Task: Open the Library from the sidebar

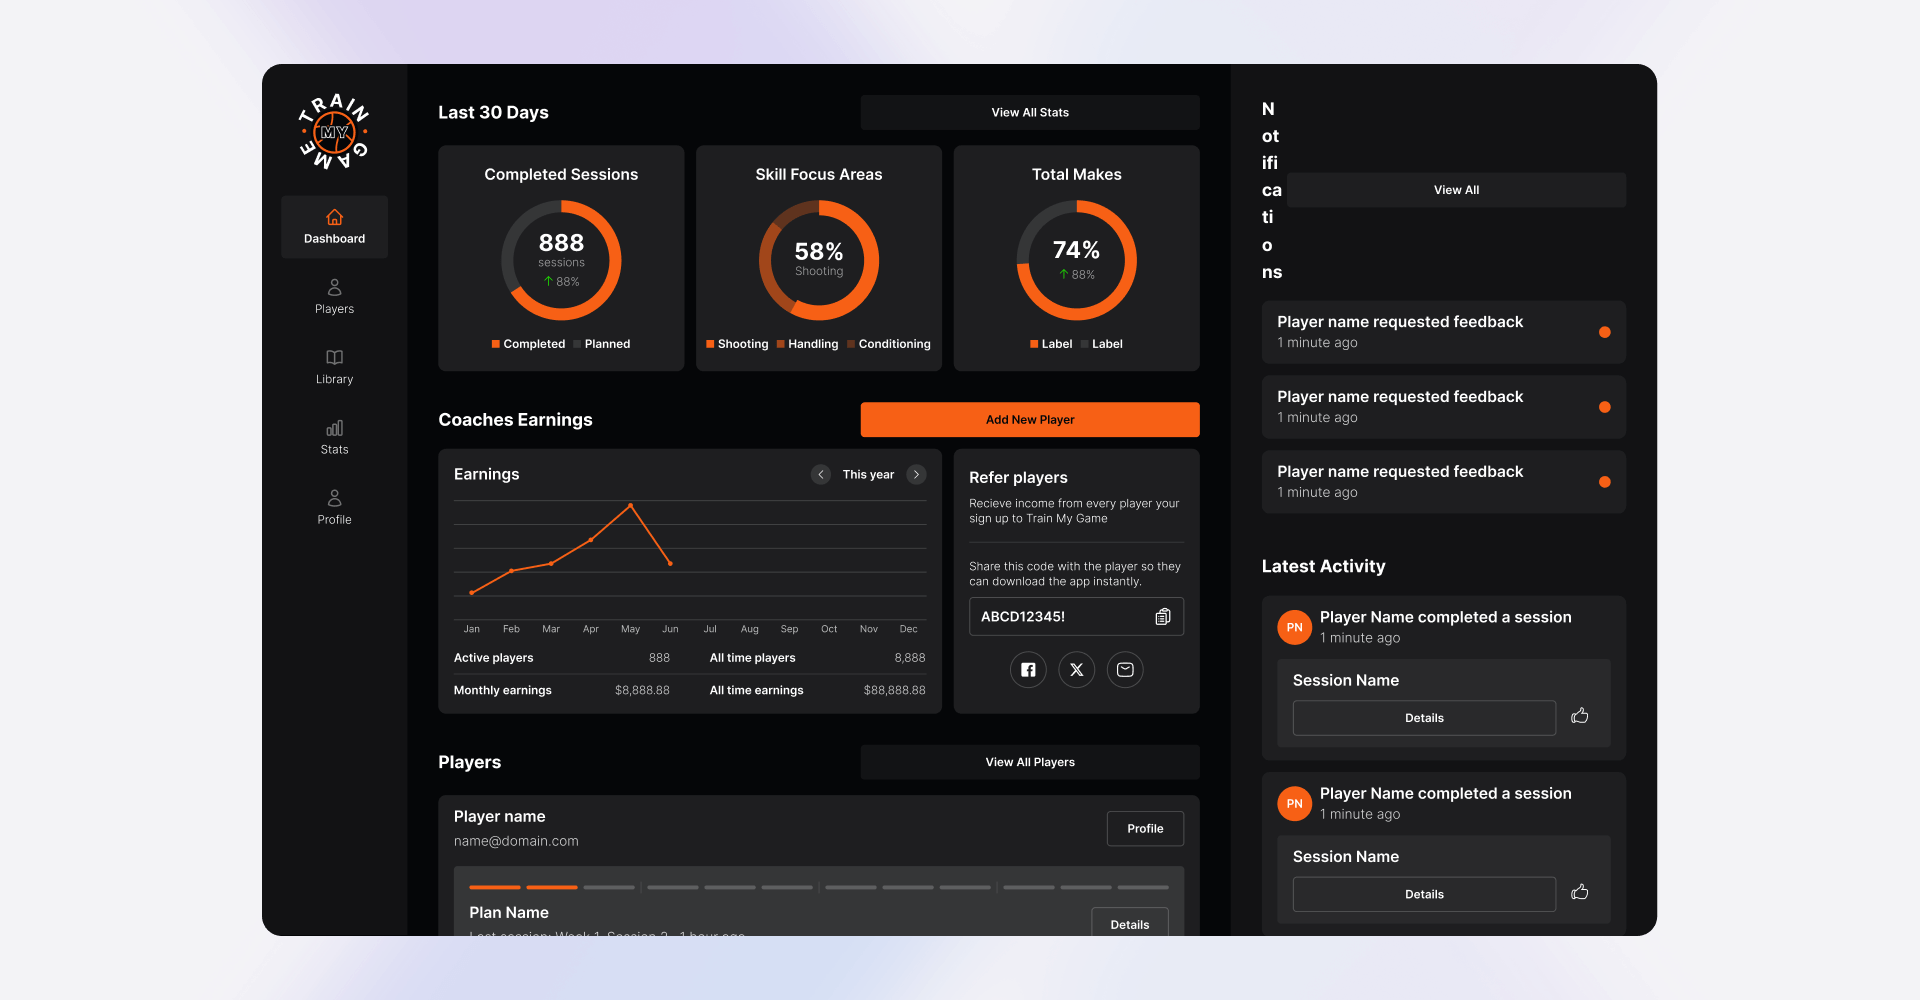Action: (334, 366)
